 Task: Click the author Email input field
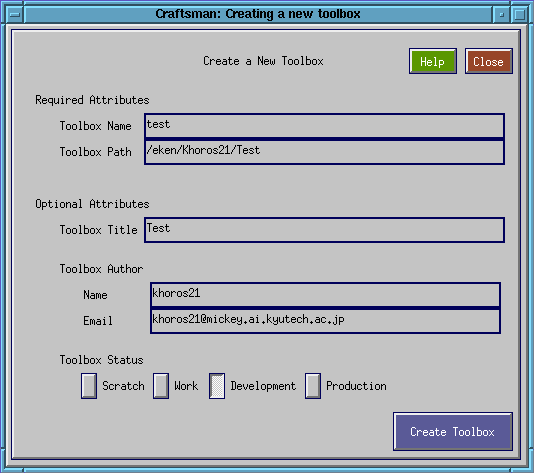point(325,320)
